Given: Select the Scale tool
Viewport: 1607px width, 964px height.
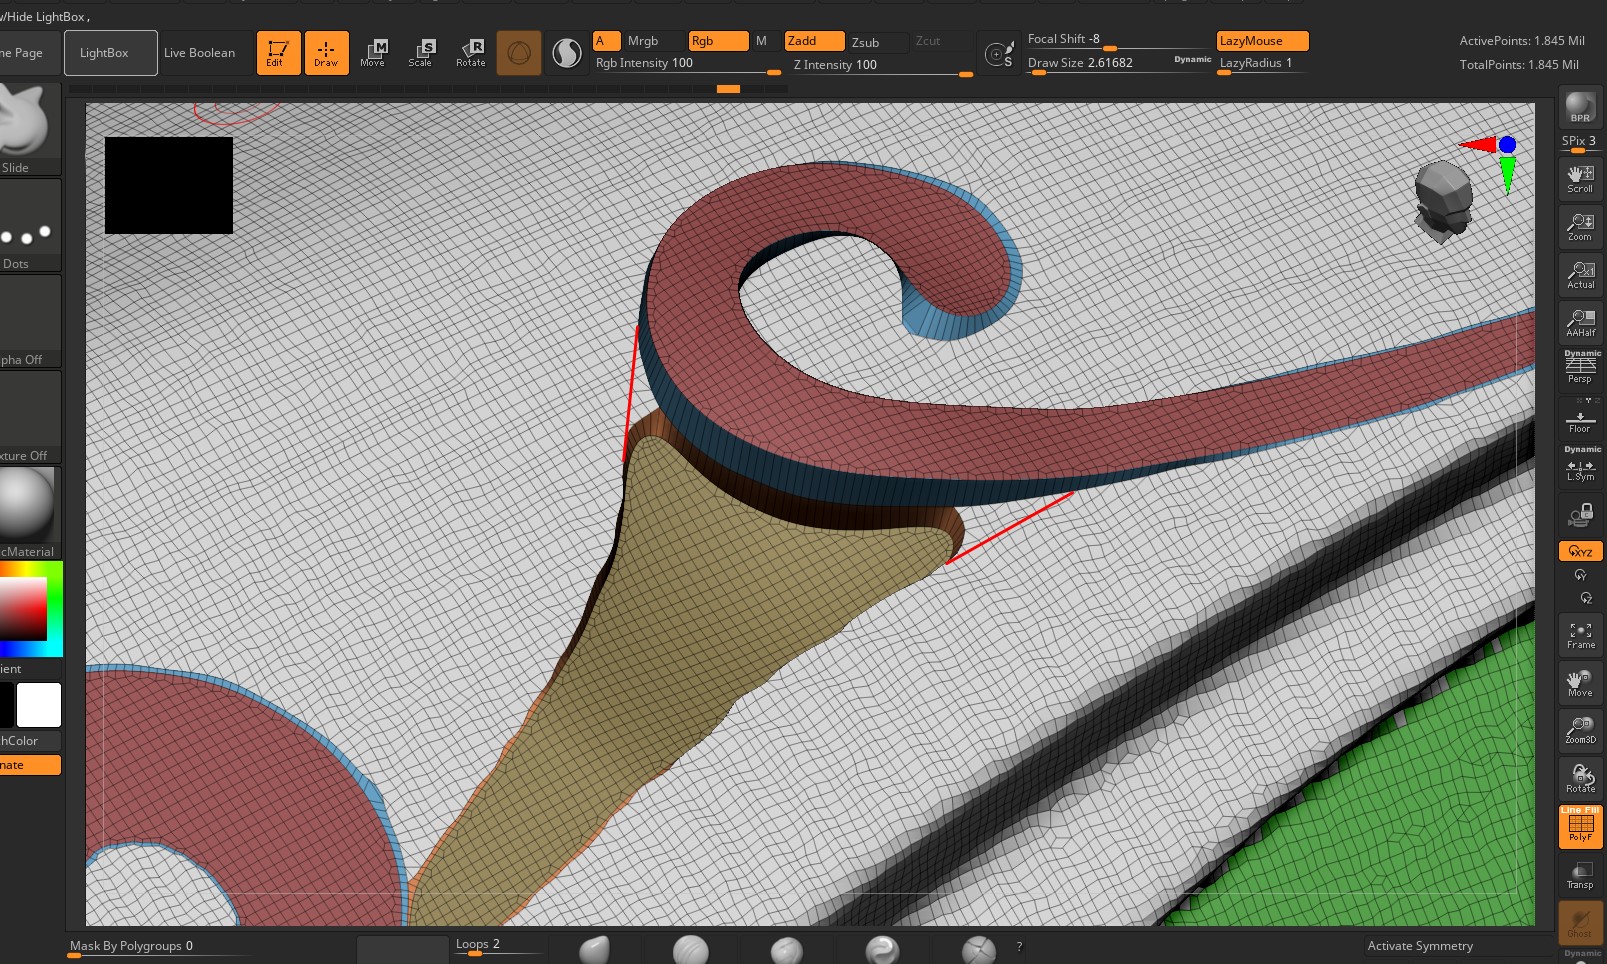Looking at the screenshot, I should point(422,52).
